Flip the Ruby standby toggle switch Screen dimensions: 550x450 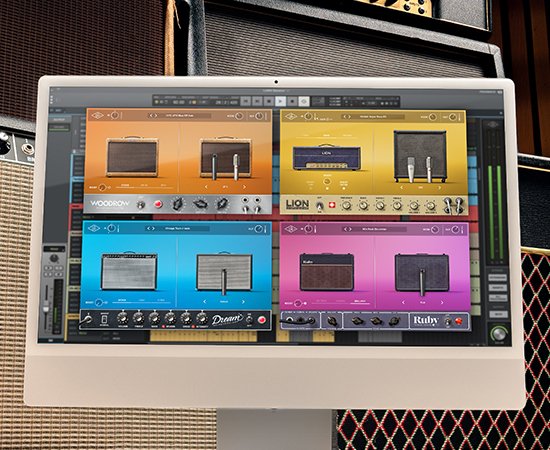click(x=448, y=321)
